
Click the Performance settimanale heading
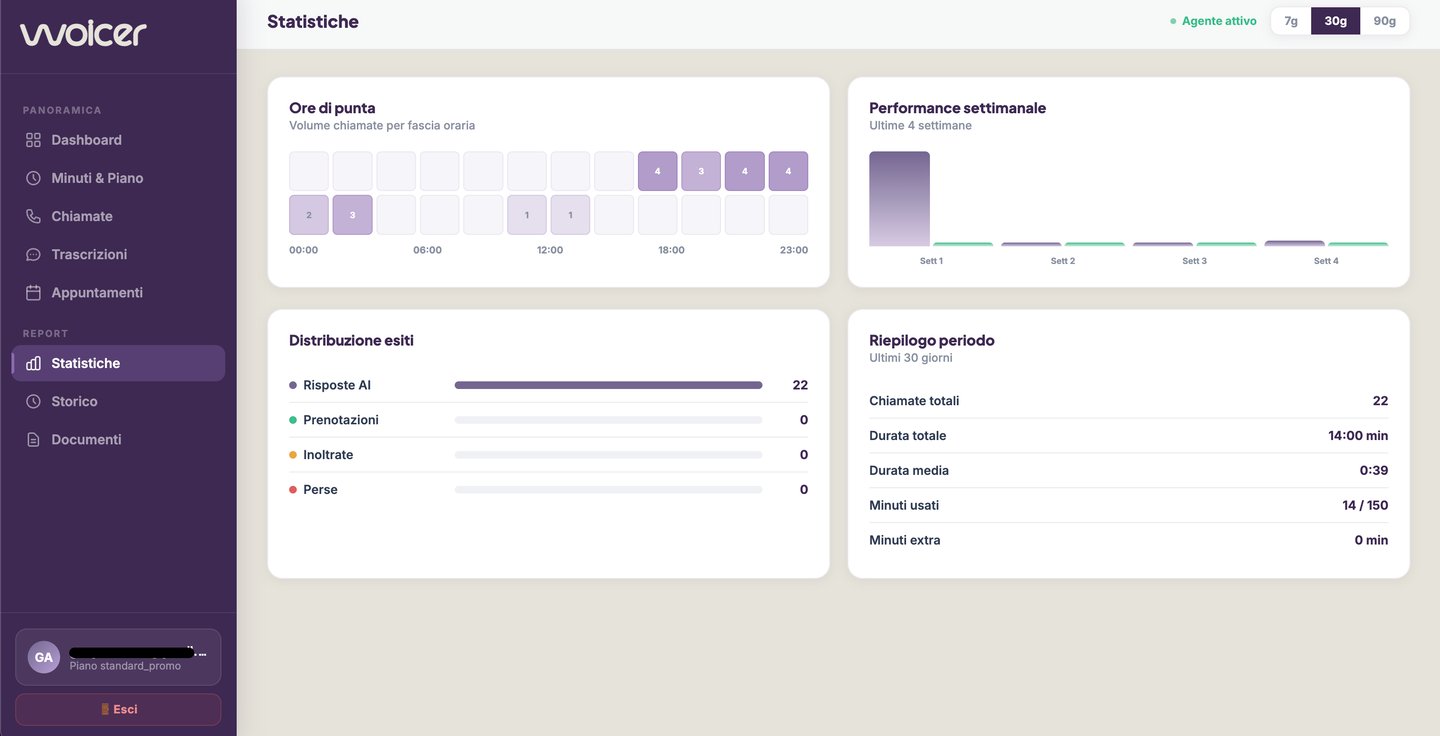pyautogui.click(x=957, y=108)
